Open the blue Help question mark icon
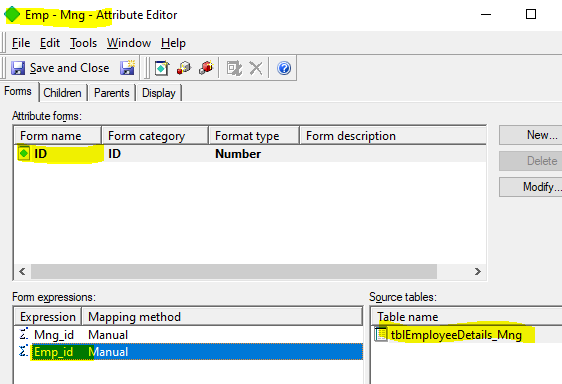This screenshot has width=562, height=384. [x=284, y=68]
